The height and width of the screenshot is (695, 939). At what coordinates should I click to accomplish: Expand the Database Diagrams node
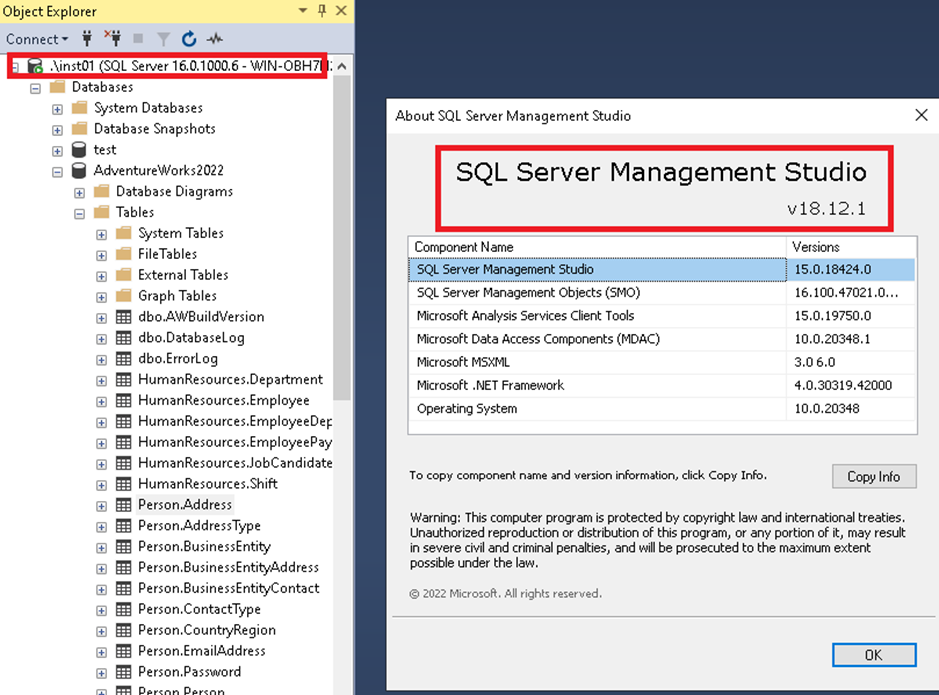pyautogui.click(x=80, y=193)
